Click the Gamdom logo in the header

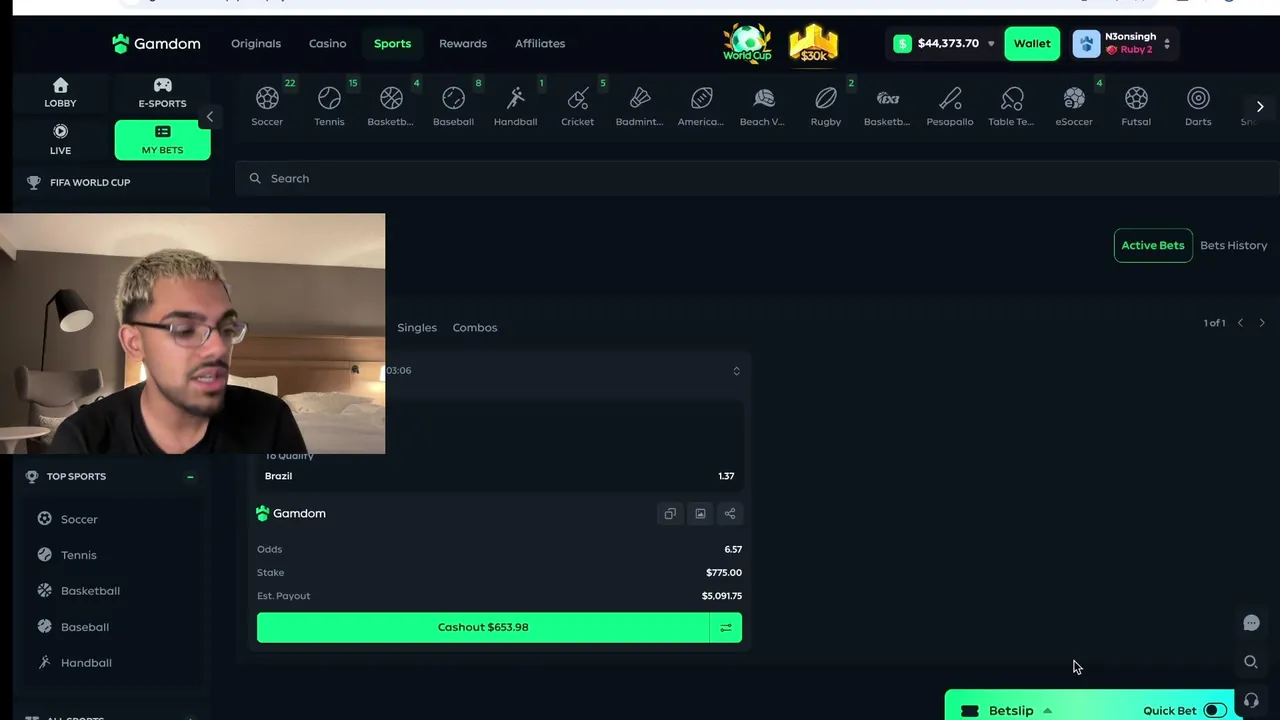[x=156, y=44]
